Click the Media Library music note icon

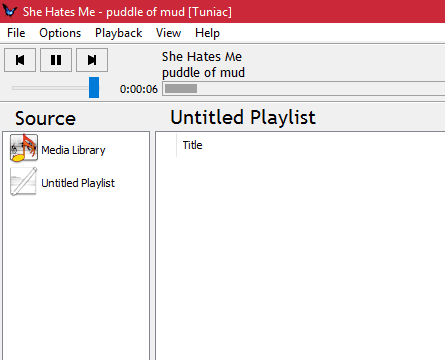pos(23,148)
